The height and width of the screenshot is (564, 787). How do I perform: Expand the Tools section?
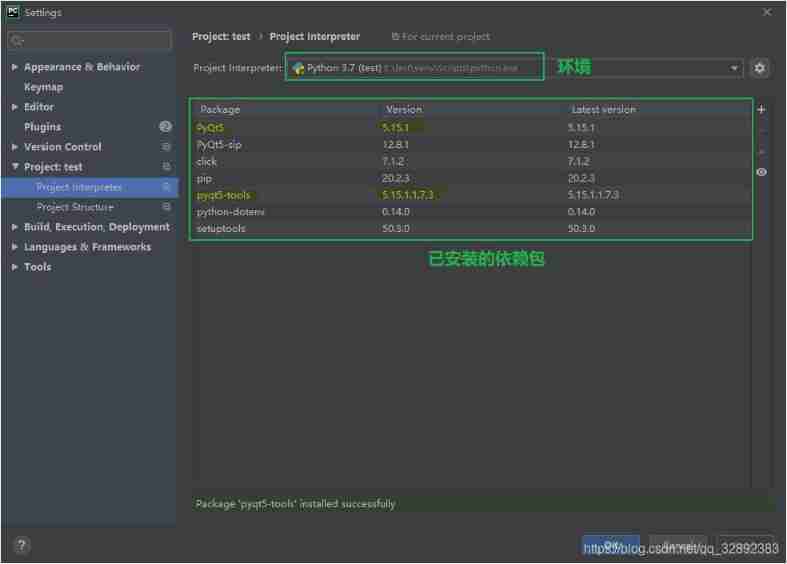pyautogui.click(x=15, y=267)
